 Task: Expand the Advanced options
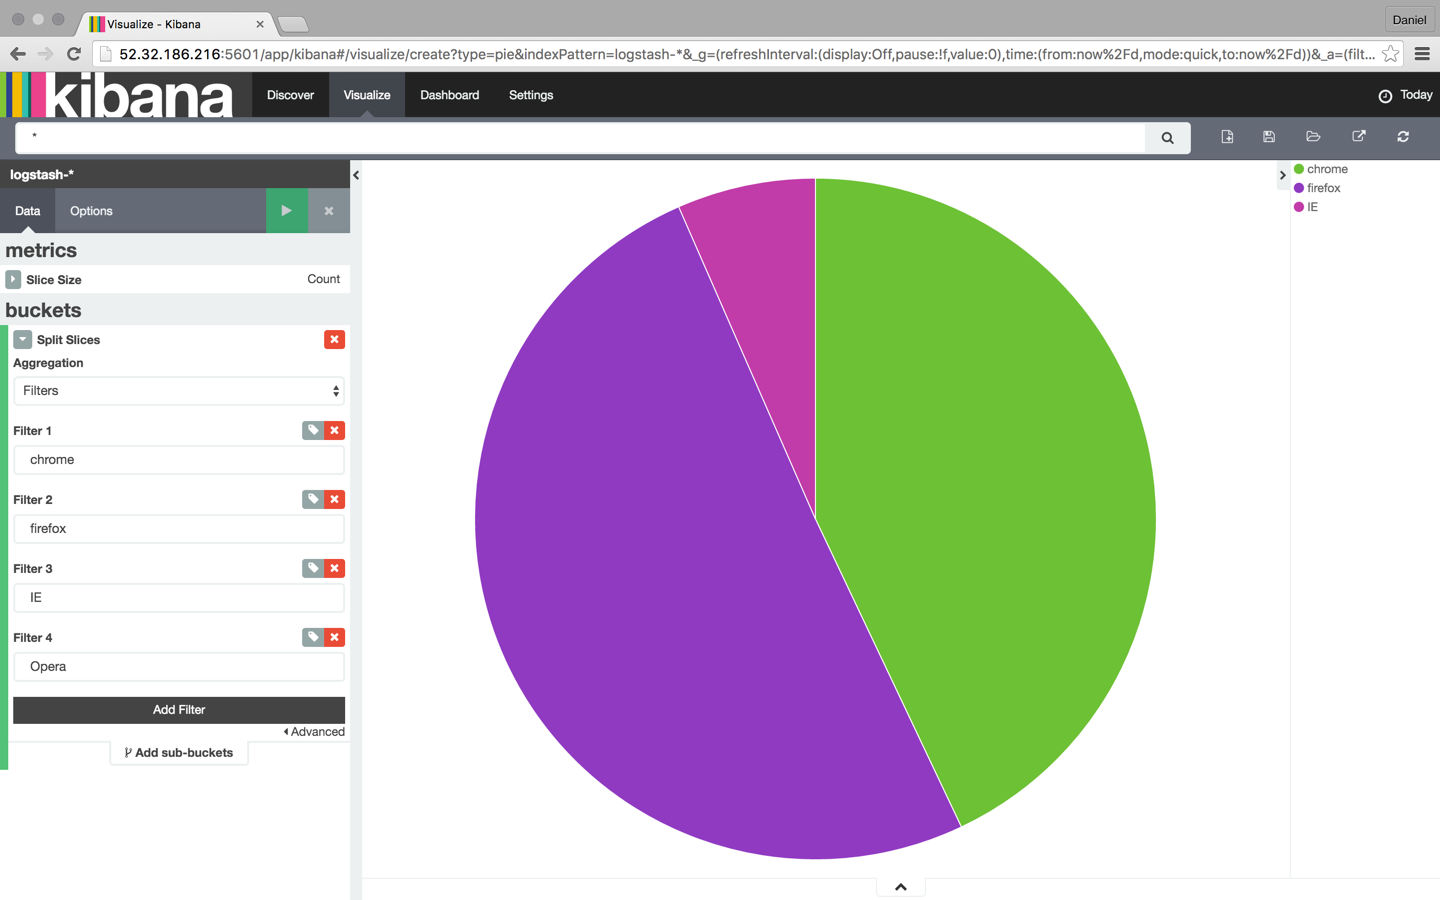(314, 732)
